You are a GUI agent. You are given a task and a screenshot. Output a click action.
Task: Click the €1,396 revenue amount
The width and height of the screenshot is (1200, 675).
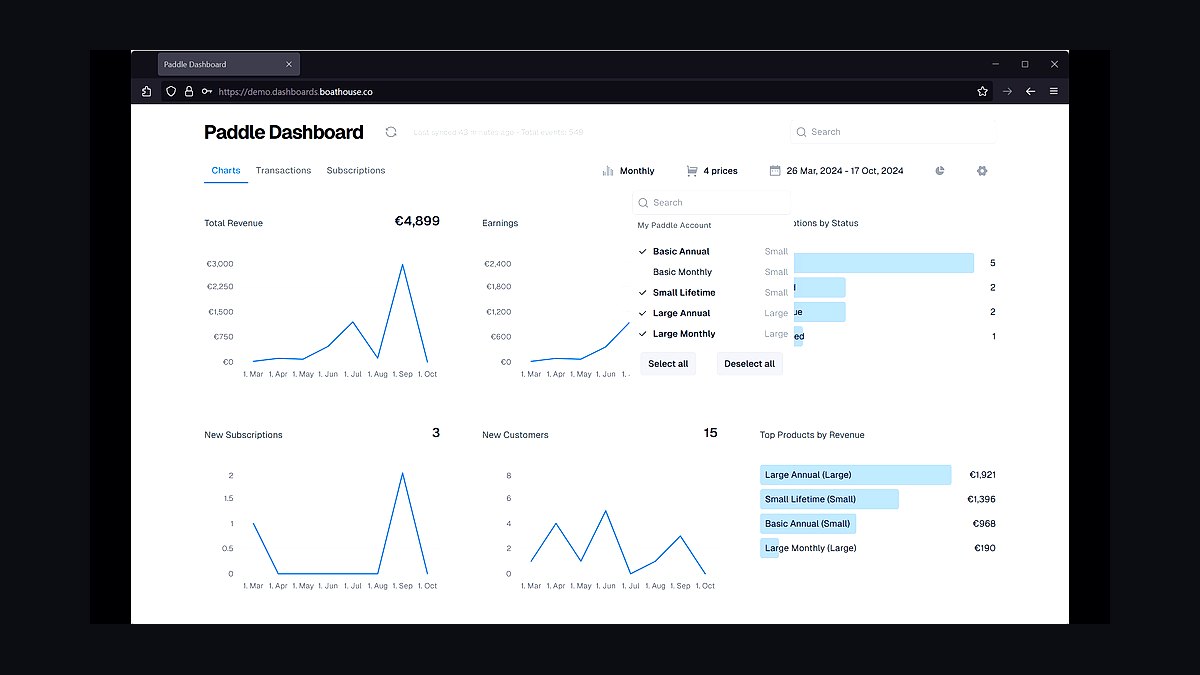[x=981, y=499]
